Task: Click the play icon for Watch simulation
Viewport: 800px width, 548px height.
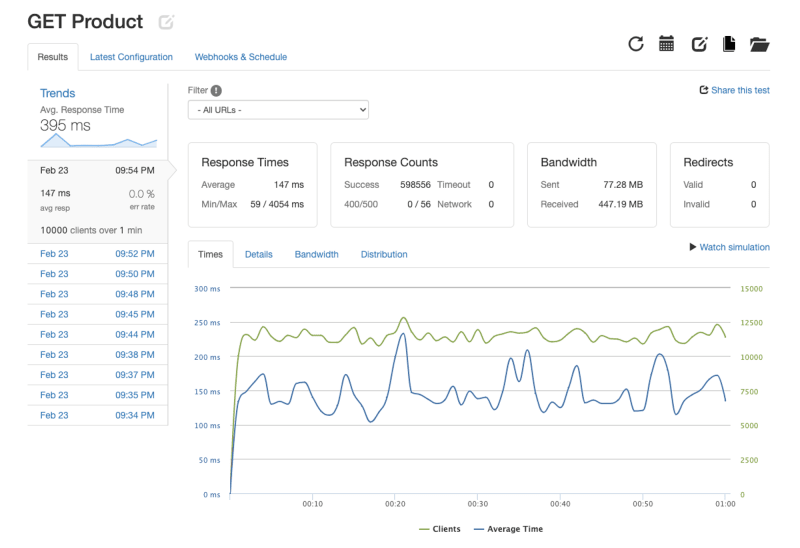Action: coord(692,247)
